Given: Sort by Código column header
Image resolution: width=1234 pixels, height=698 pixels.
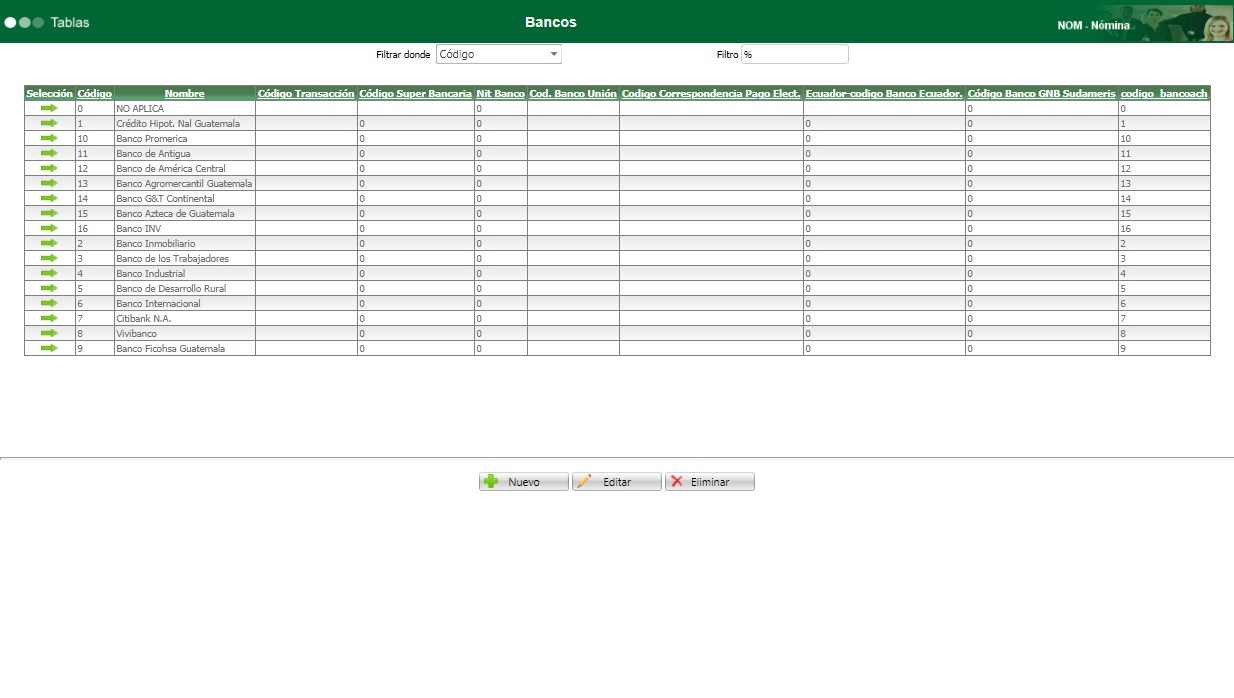Looking at the screenshot, I should (95, 93).
